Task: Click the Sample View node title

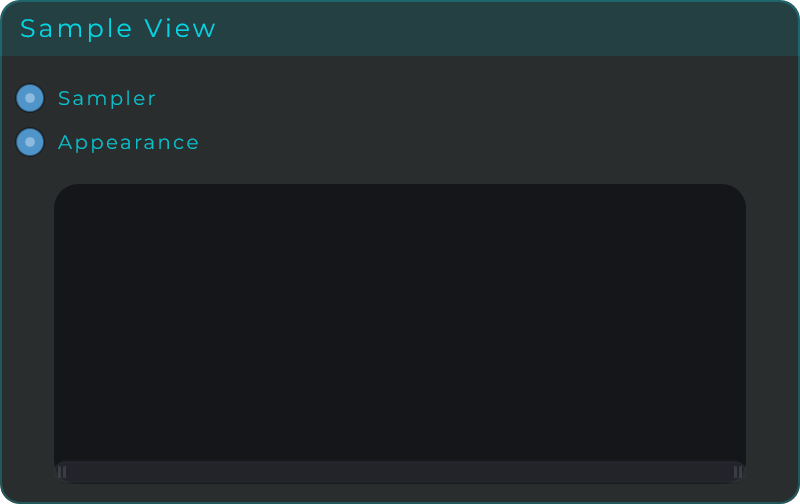Action: pos(118,28)
